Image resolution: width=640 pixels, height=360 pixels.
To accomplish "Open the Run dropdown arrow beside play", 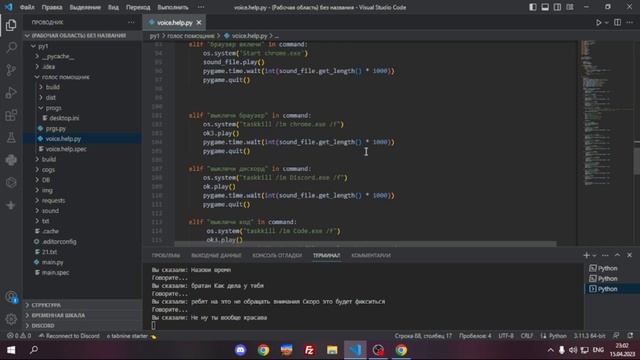I will pos(607,23).
